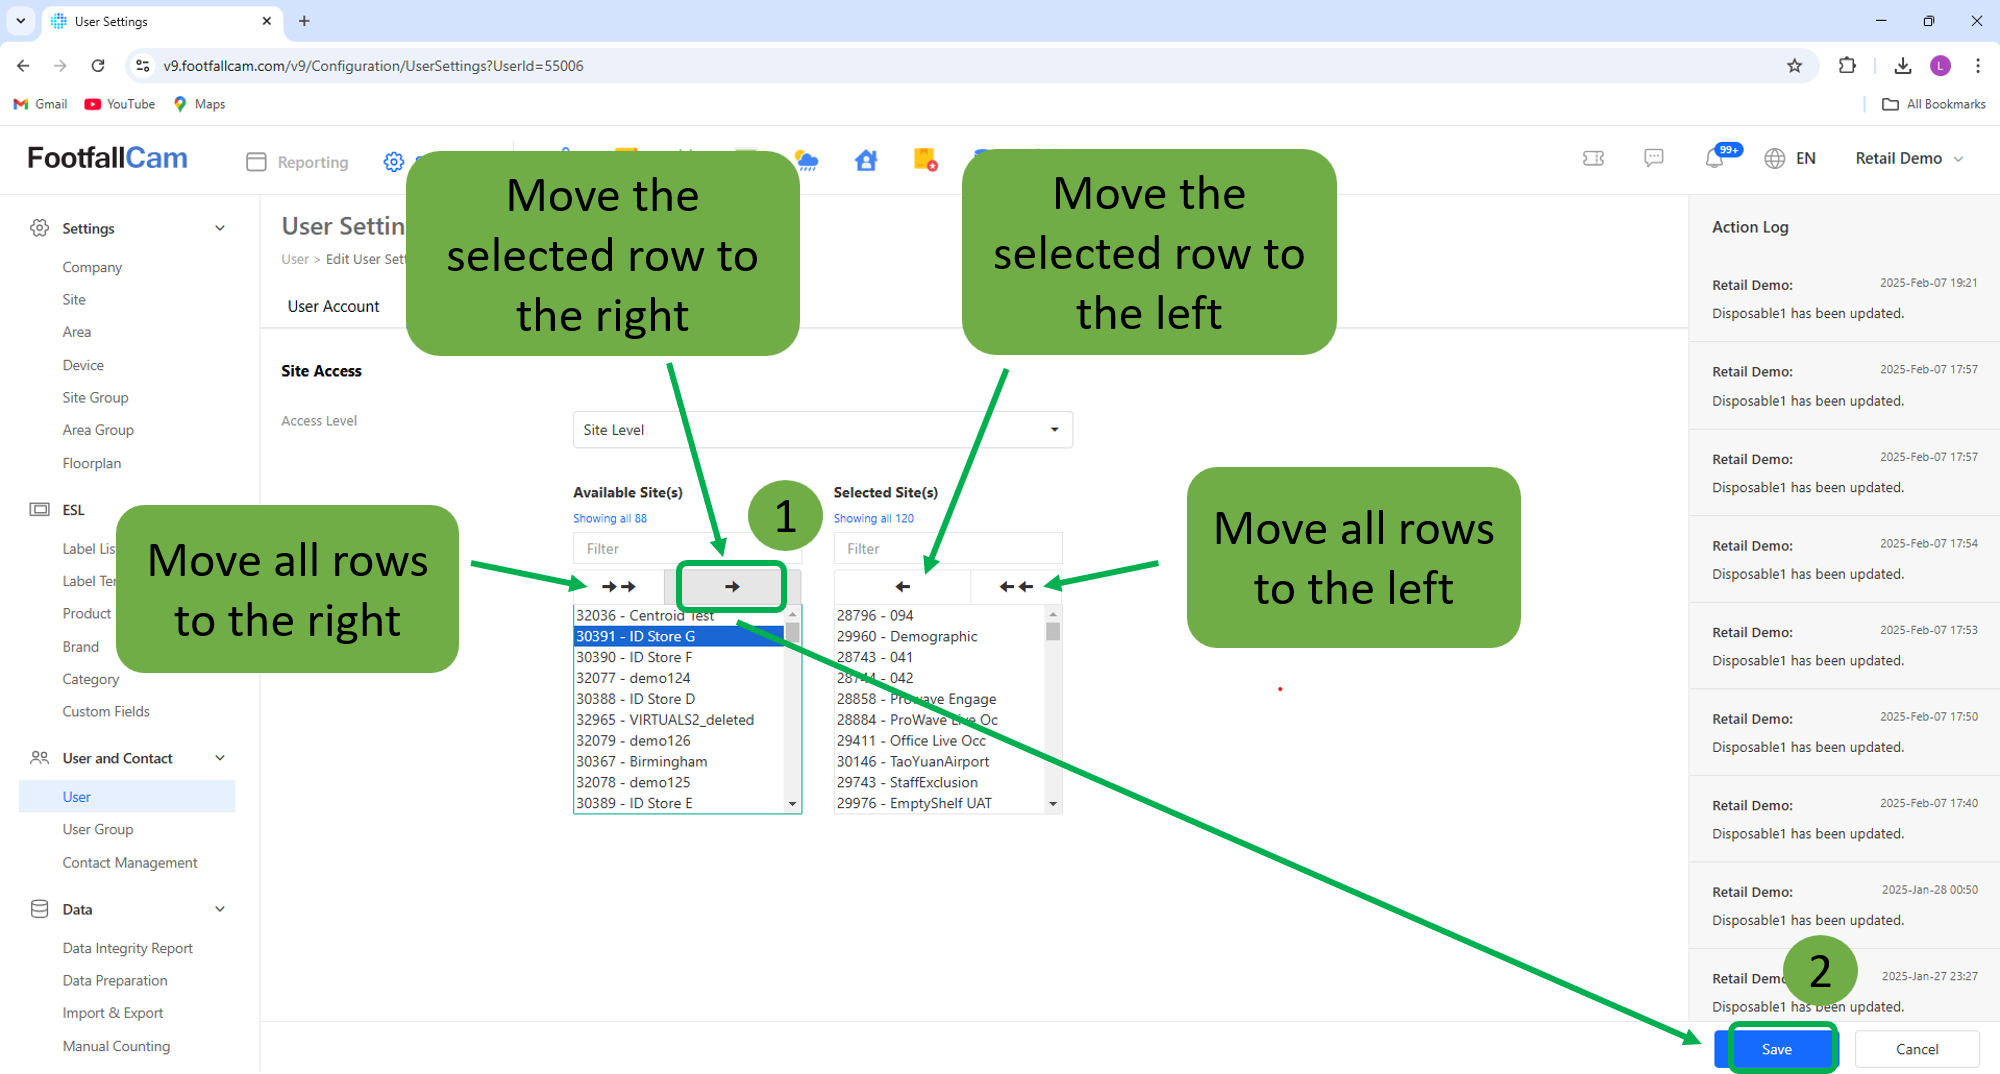Image resolution: width=2000 pixels, height=1074 pixels.
Task: Click the move selected row left arrow
Action: coord(902,587)
